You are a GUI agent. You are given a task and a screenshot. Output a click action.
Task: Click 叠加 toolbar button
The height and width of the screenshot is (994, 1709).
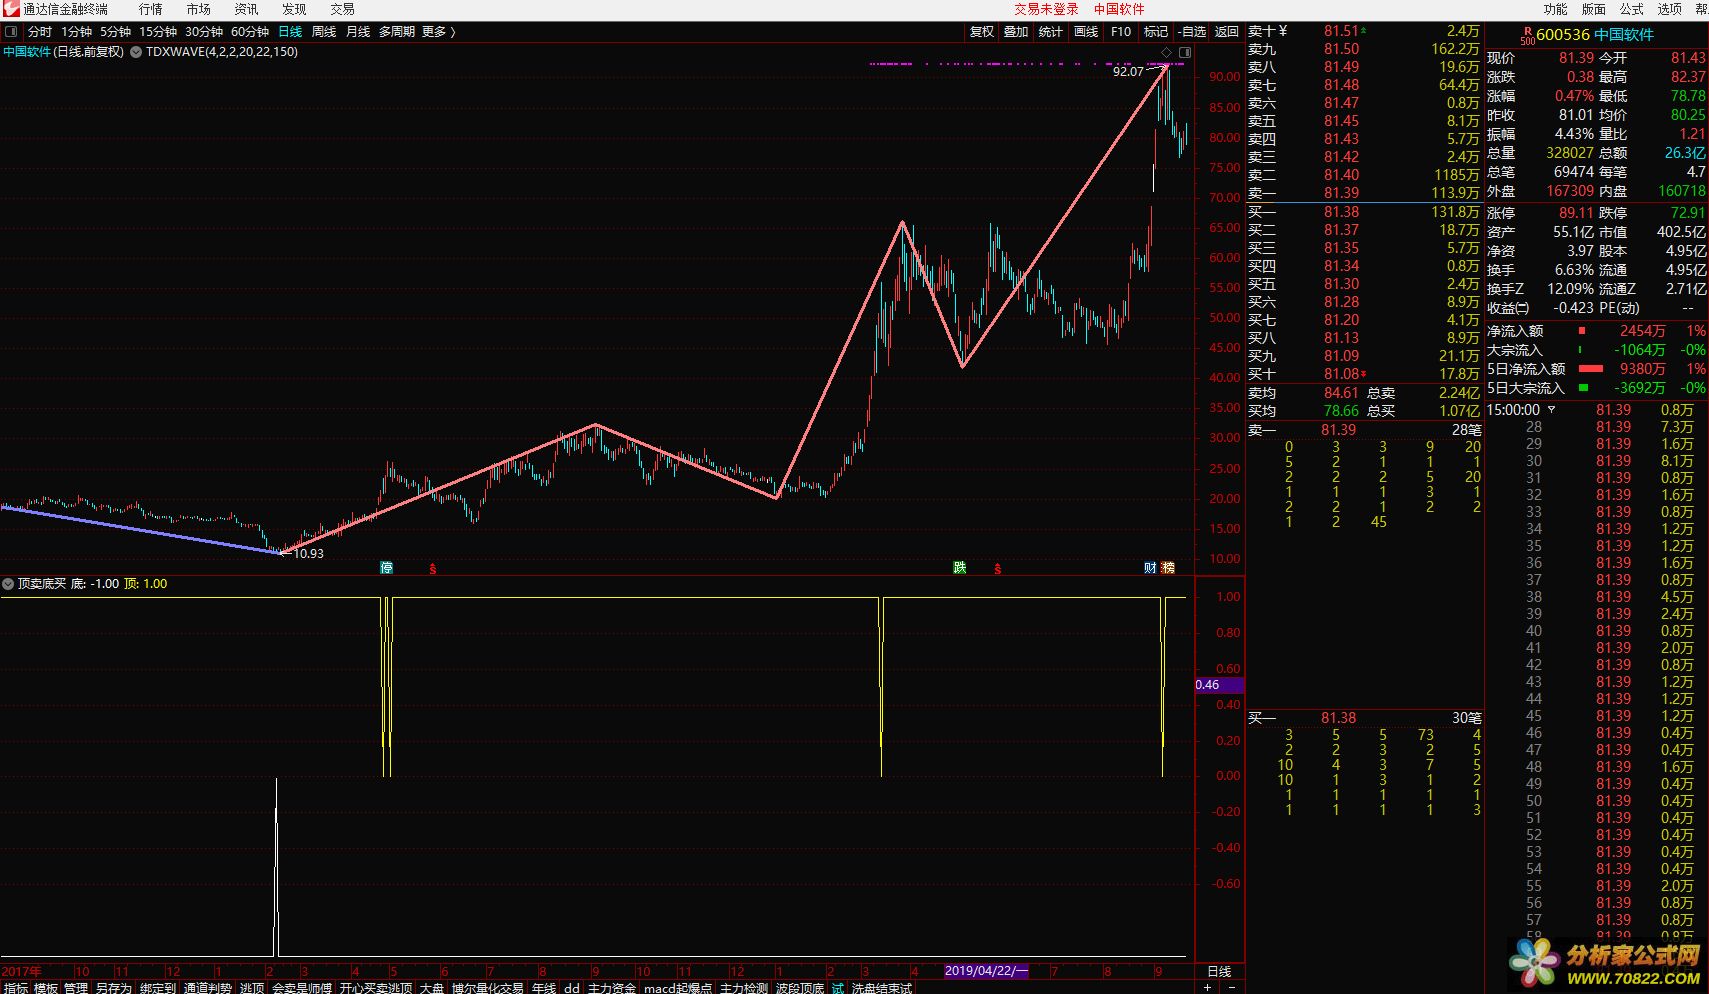(x=1016, y=32)
